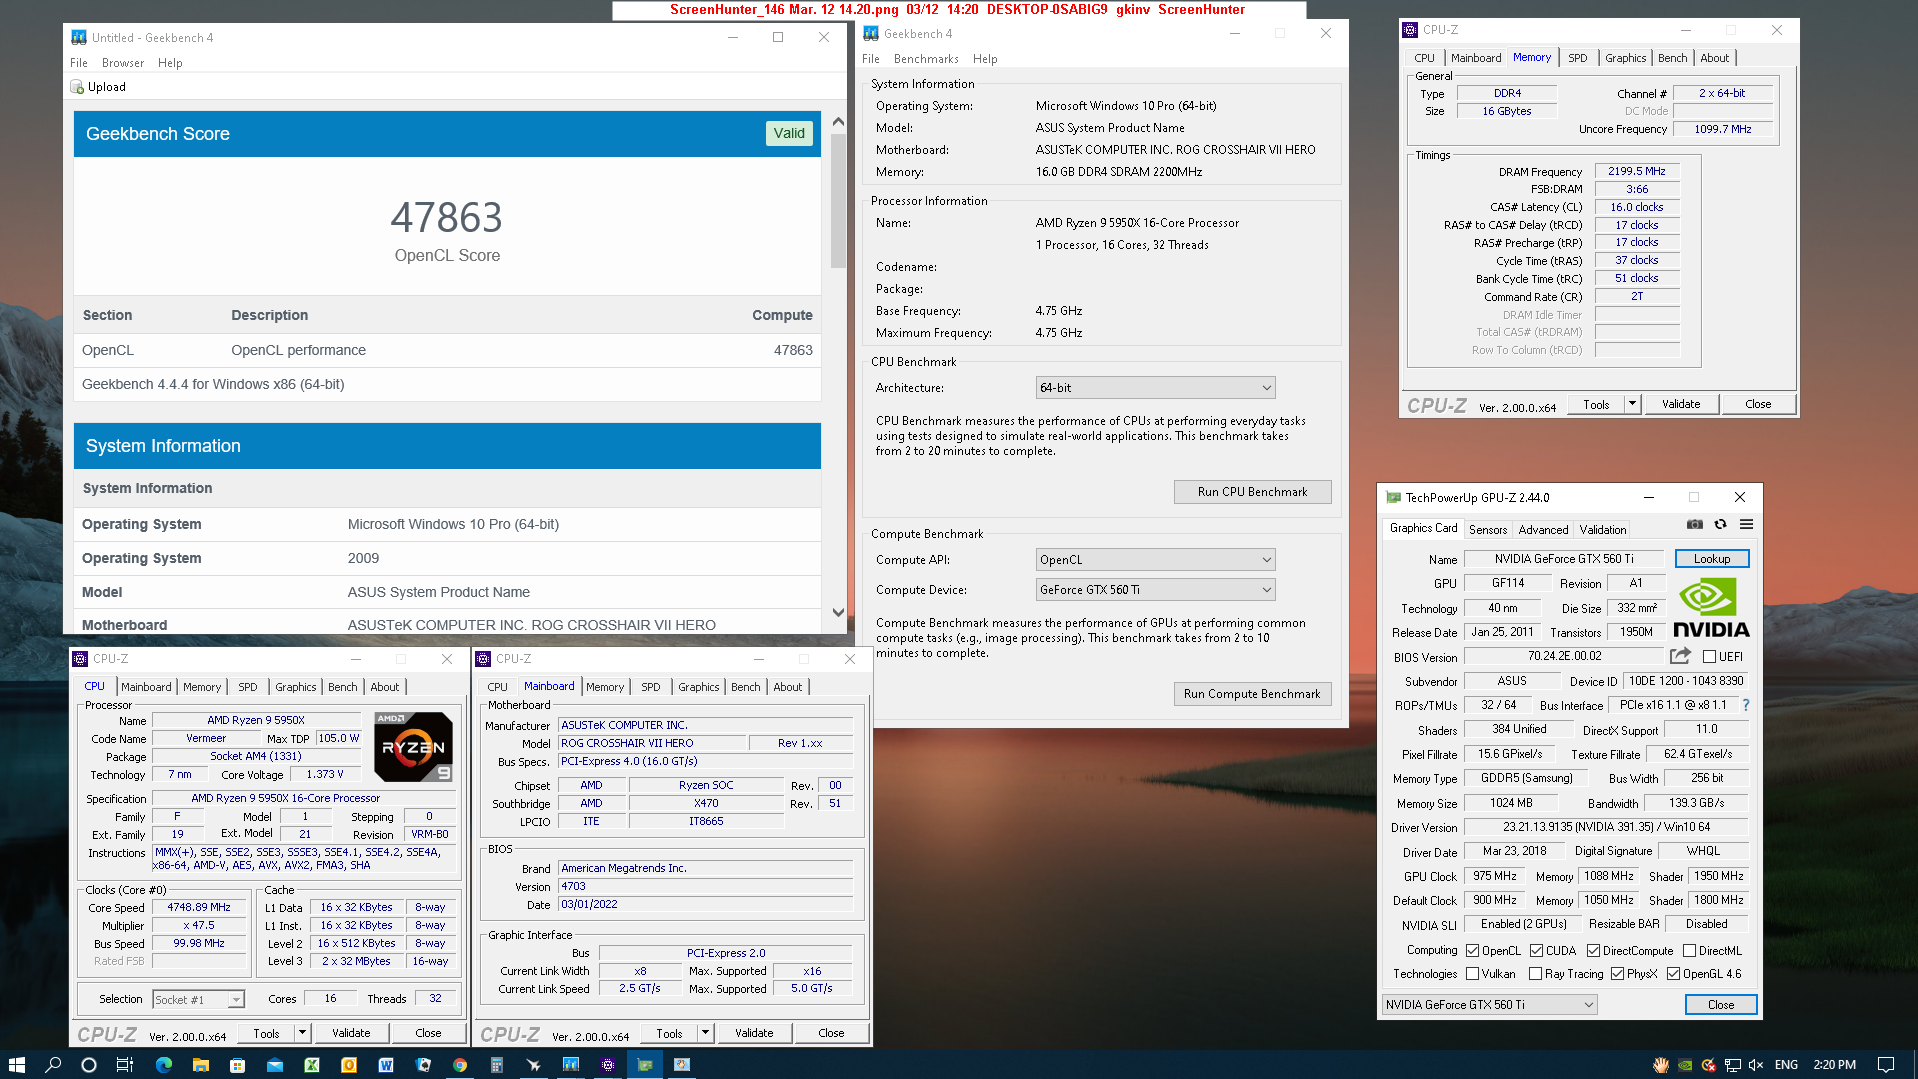This screenshot has width=1918, height=1079.
Task: Click the CPU-Z purple taskbar icon
Action: pyautogui.click(x=608, y=1065)
